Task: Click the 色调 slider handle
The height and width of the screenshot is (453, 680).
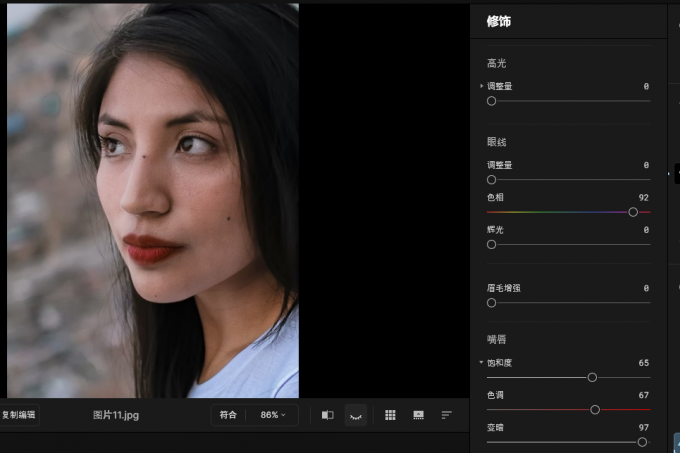Action: (595, 410)
